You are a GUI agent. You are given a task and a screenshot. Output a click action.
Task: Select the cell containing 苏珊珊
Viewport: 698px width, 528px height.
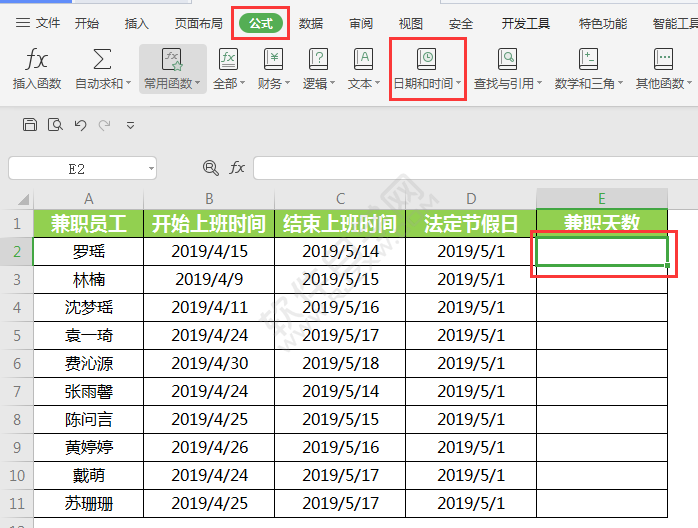(89, 504)
